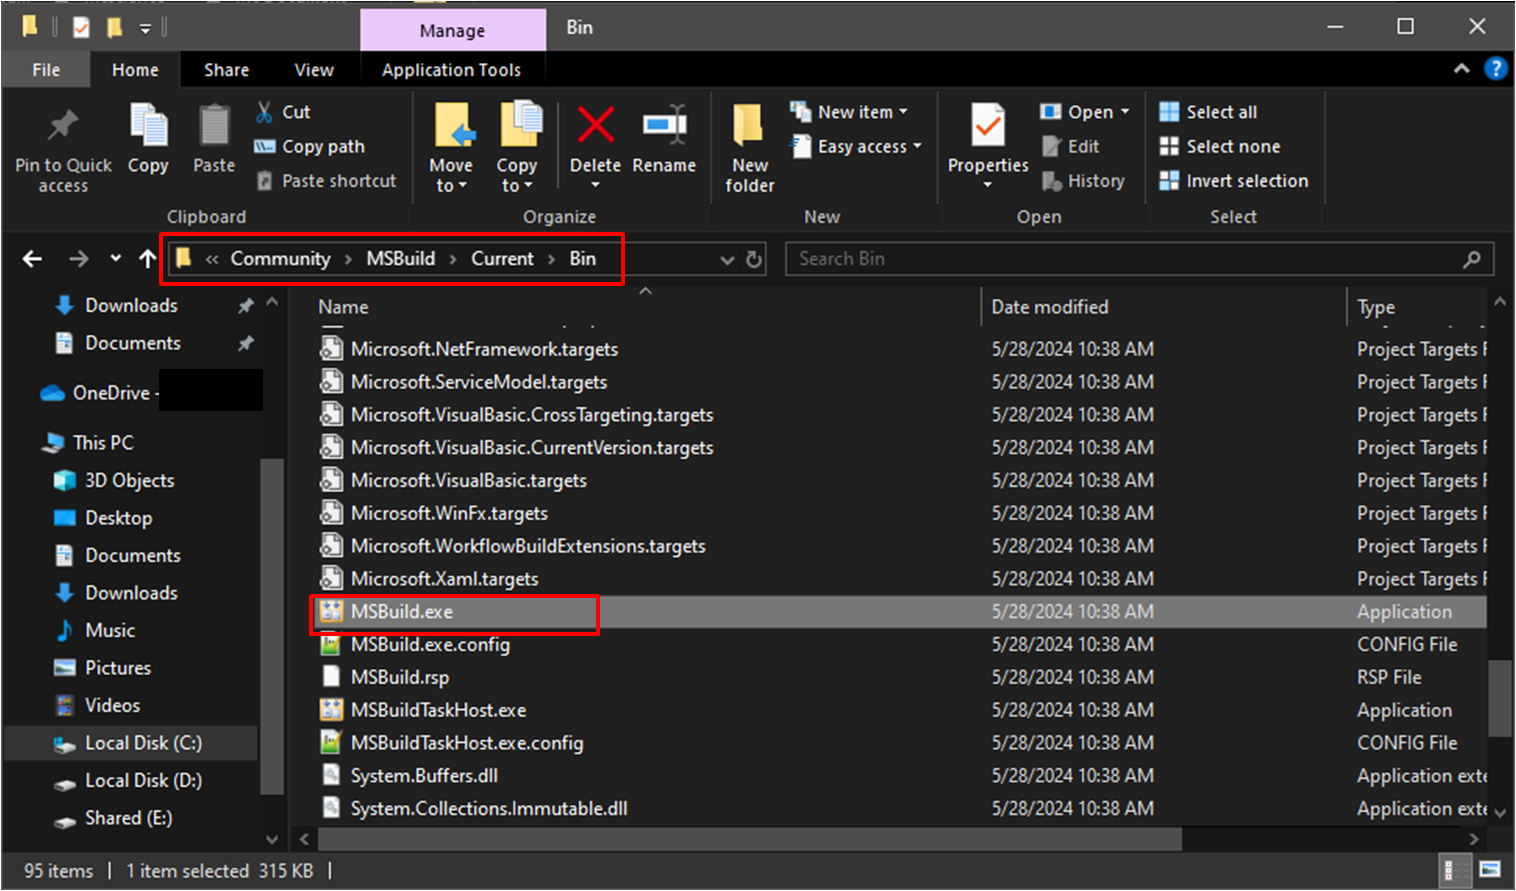Click Current in the address path

point(502,259)
